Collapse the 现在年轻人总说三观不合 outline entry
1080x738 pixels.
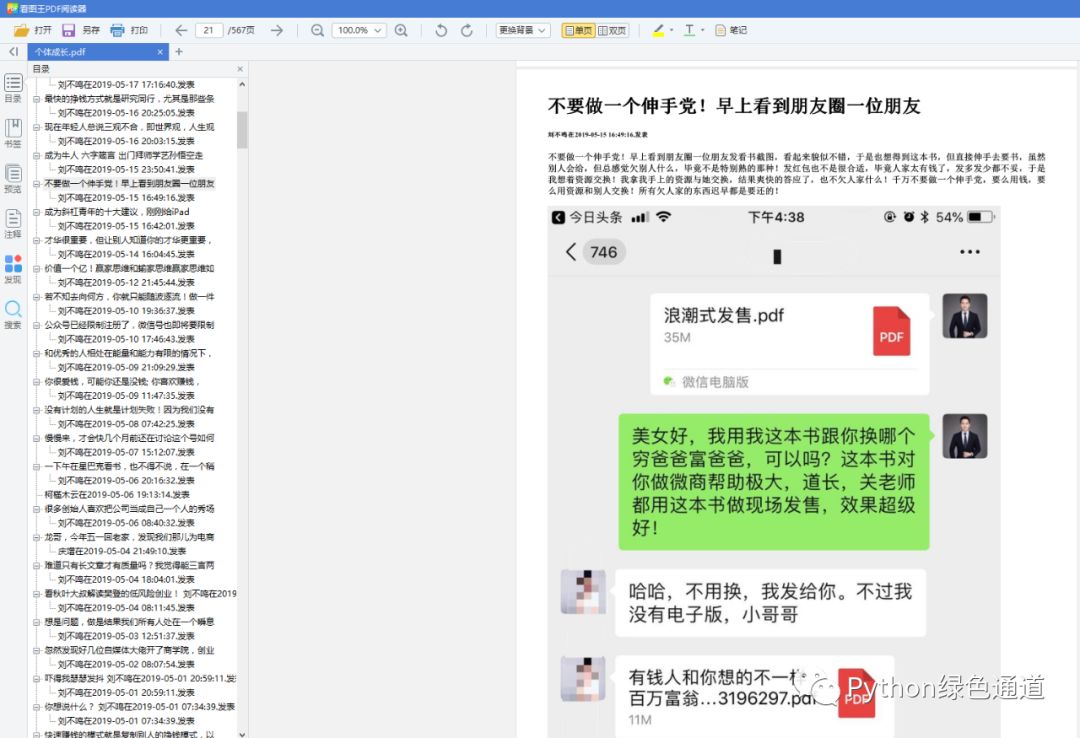pos(36,127)
